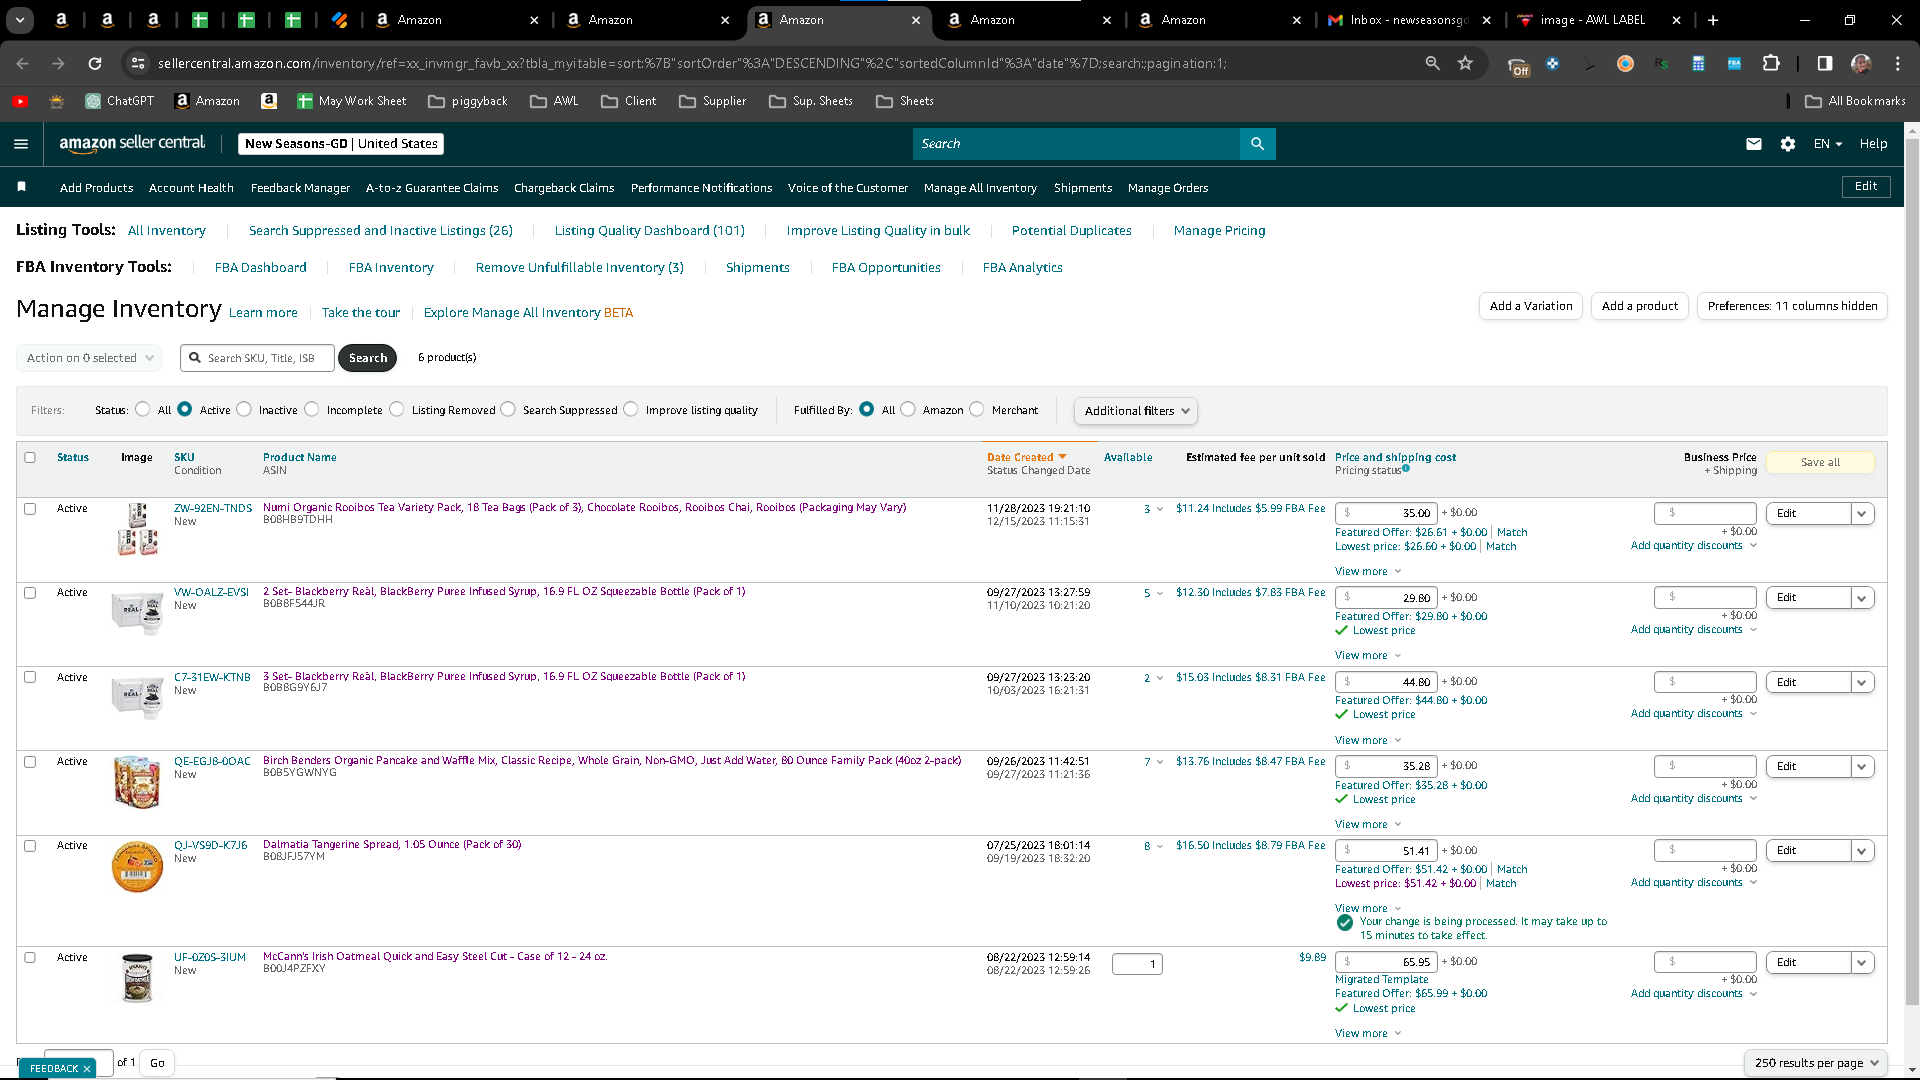1920x1080 pixels.
Task: Reload the page with the refresh icon
Action: tap(95, 63)
